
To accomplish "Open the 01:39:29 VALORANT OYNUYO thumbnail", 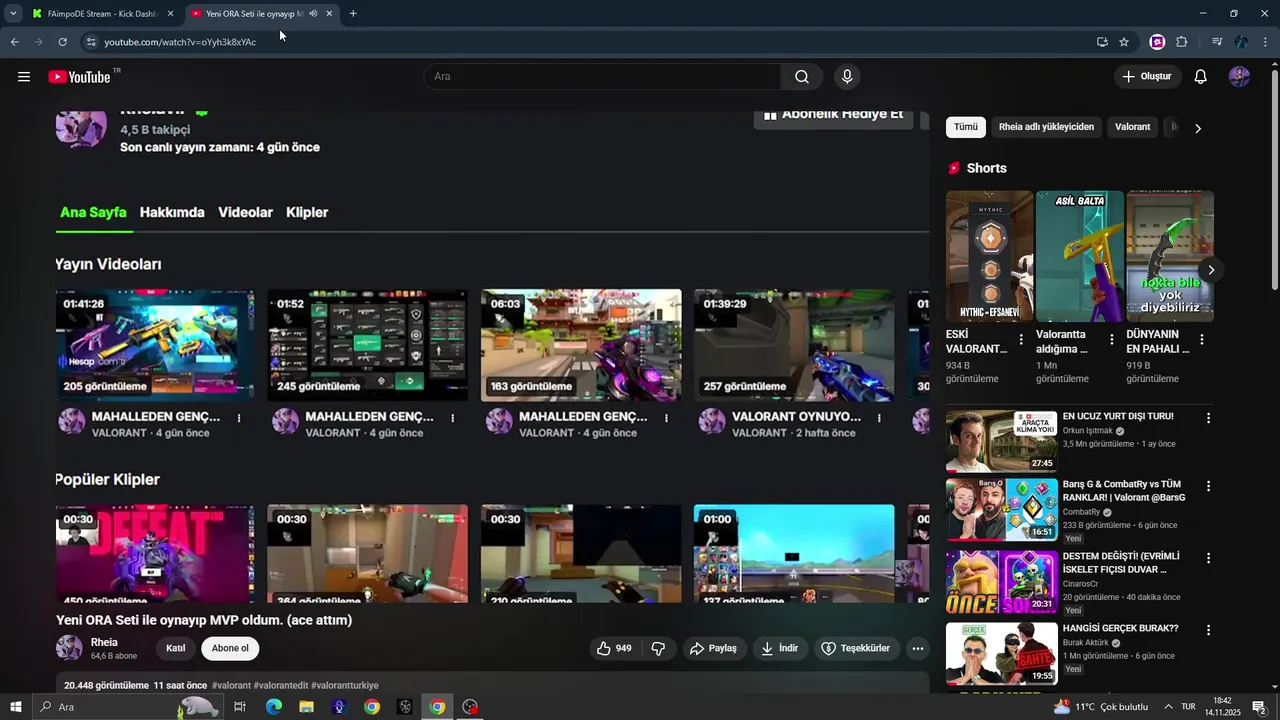I will point(794,345).
